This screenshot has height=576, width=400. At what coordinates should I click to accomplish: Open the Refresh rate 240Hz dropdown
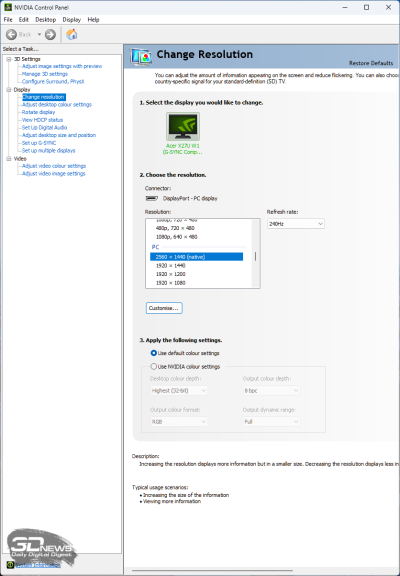pyautogui.click(x=296, y=224)
